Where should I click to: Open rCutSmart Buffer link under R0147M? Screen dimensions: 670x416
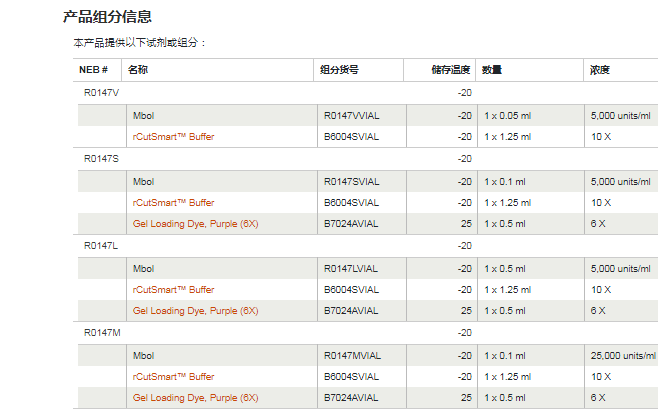[173, 376]
